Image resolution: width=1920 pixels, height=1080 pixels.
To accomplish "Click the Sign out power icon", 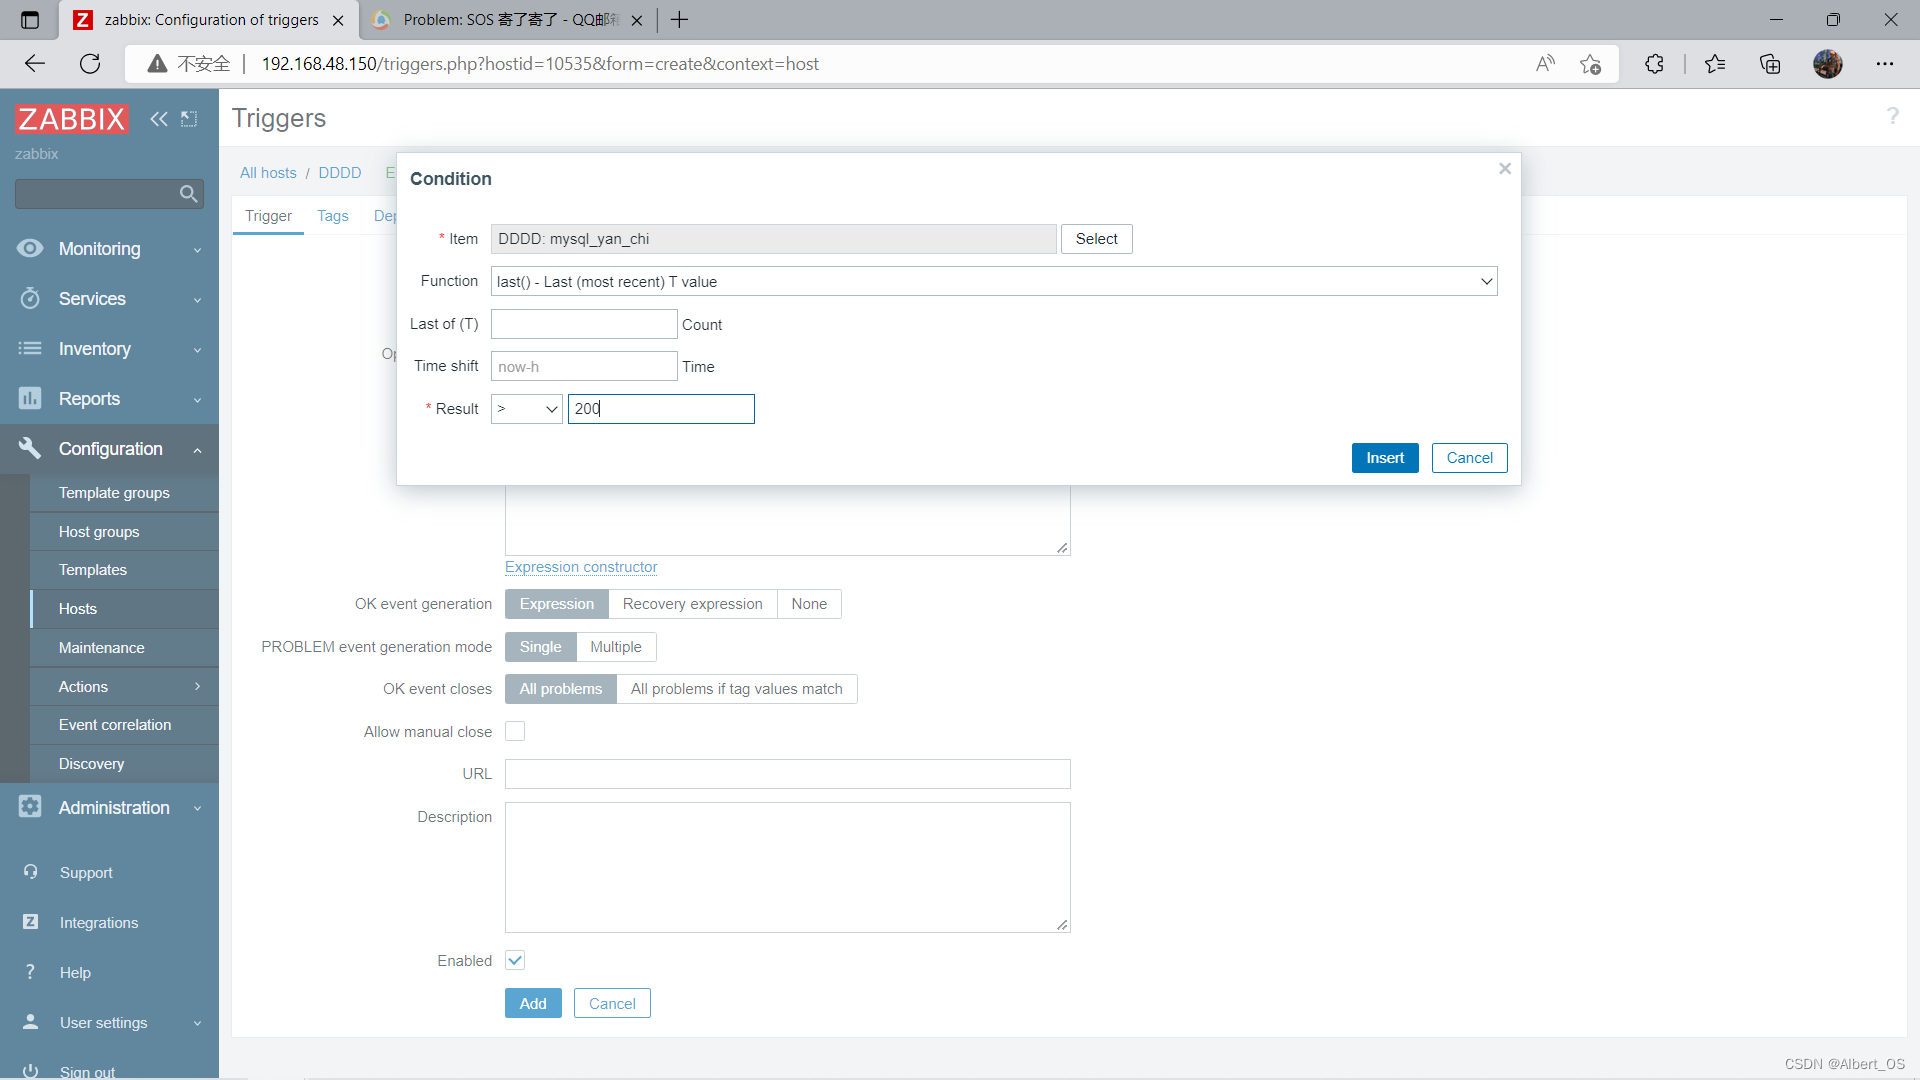I will pyautogui.click(x=30, y=1070).
